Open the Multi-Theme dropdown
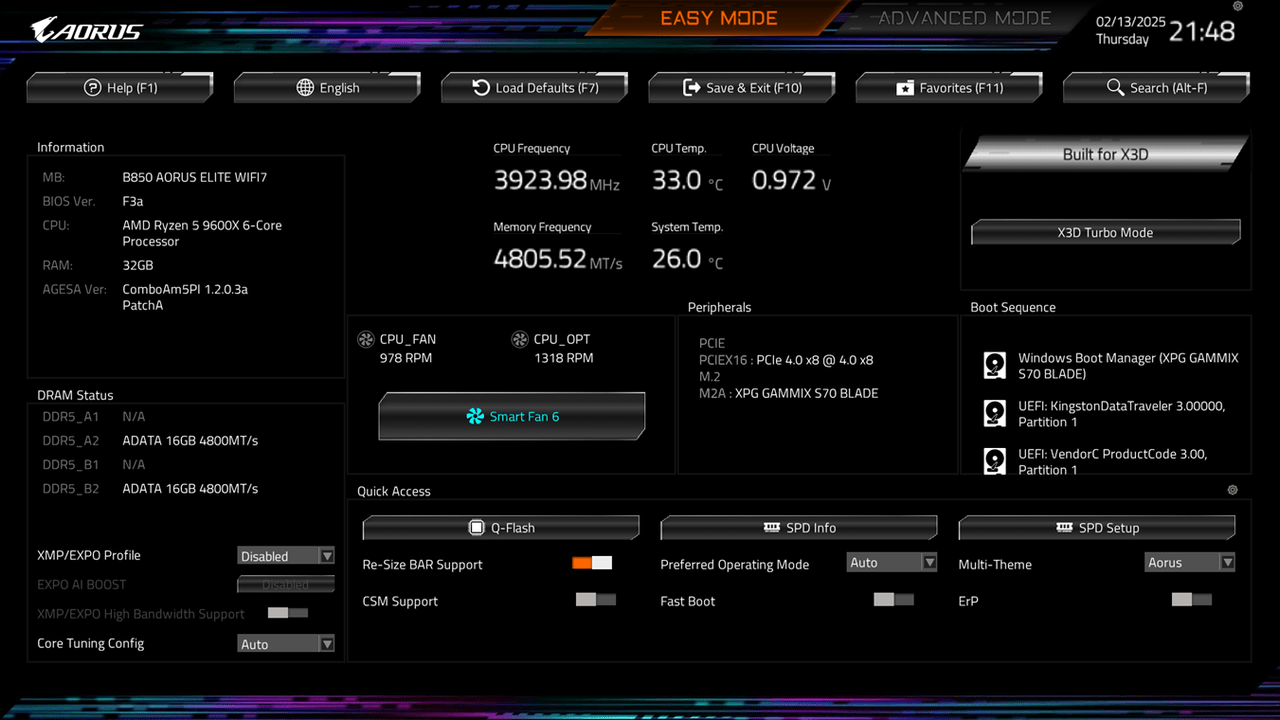This screenshot has height=720, width=1280. click(x=1189, y=562)
